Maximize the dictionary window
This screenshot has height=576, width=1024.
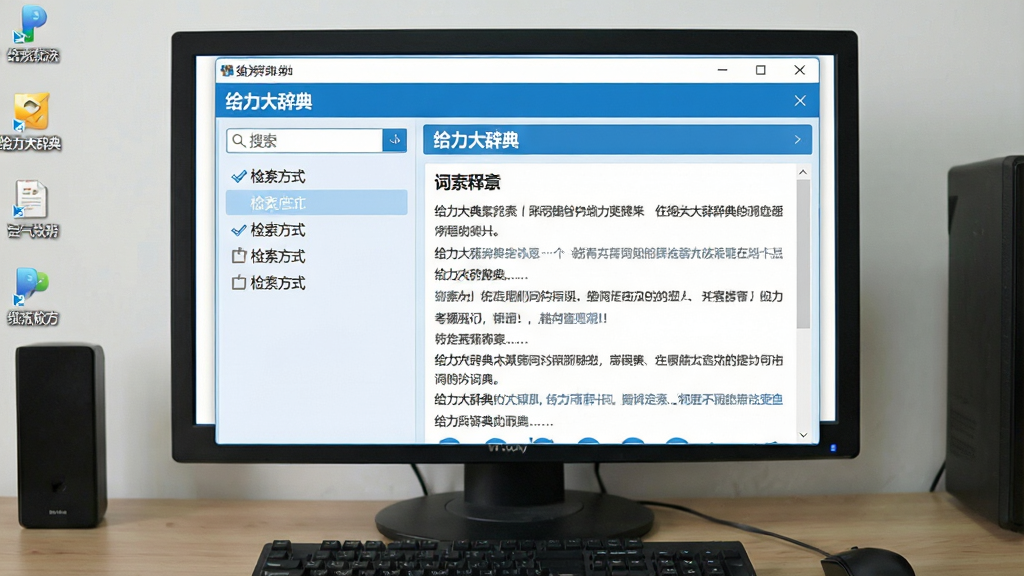(x=761, y=70)
